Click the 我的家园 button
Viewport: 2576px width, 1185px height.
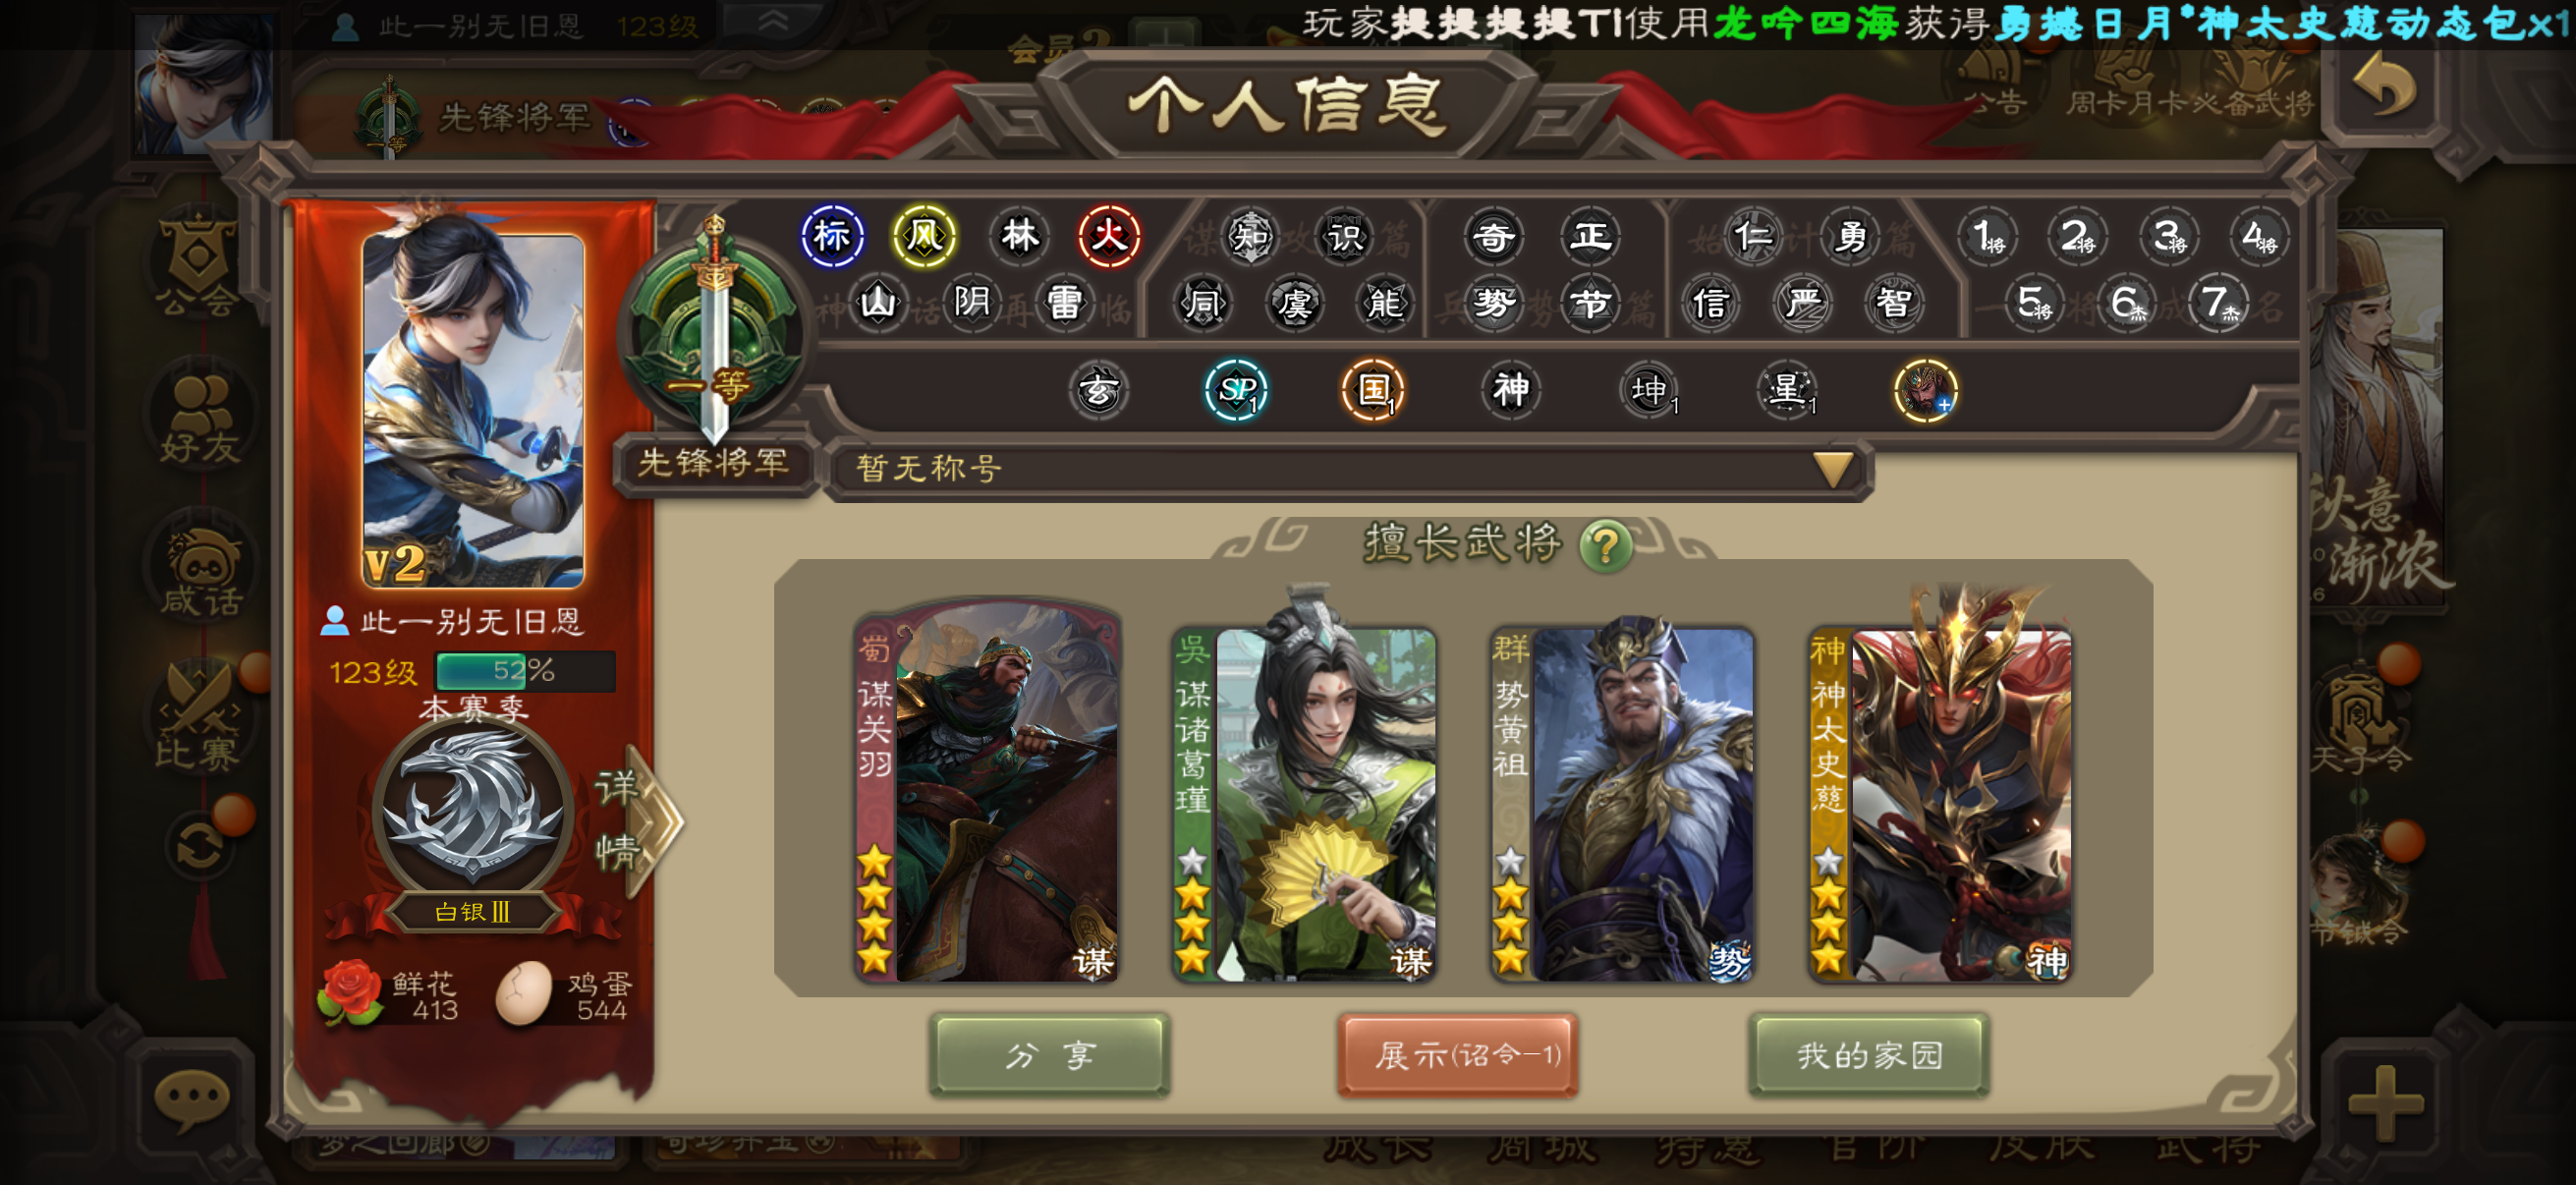point(1868,1056)
